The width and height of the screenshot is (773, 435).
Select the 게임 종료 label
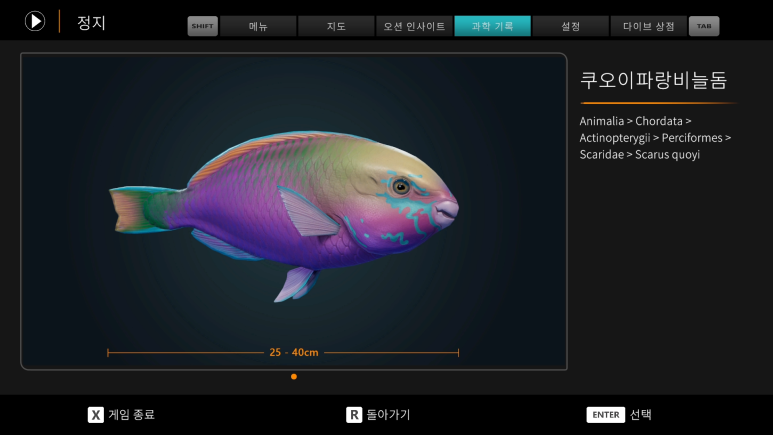132,414
